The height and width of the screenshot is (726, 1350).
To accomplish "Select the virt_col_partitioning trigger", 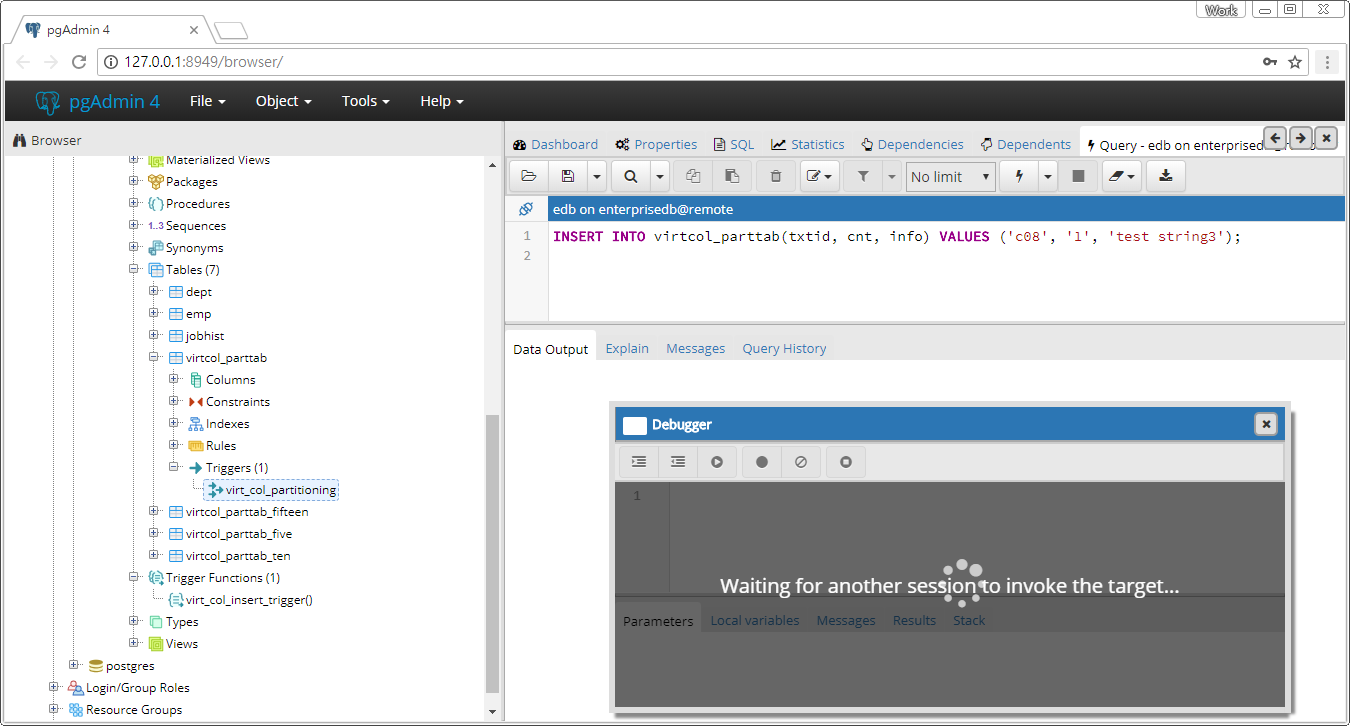I will (272, 490).
